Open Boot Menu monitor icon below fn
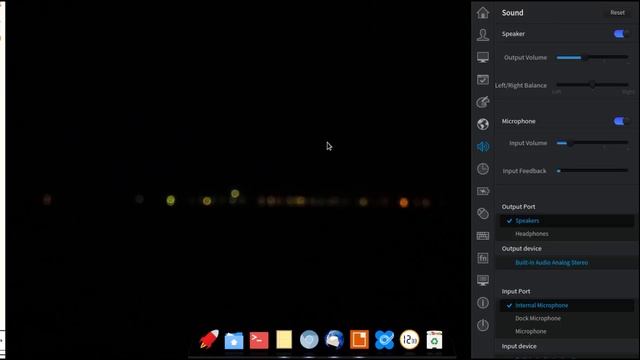Viewport: 640px width, 360px height. click(x=482, y=280)
